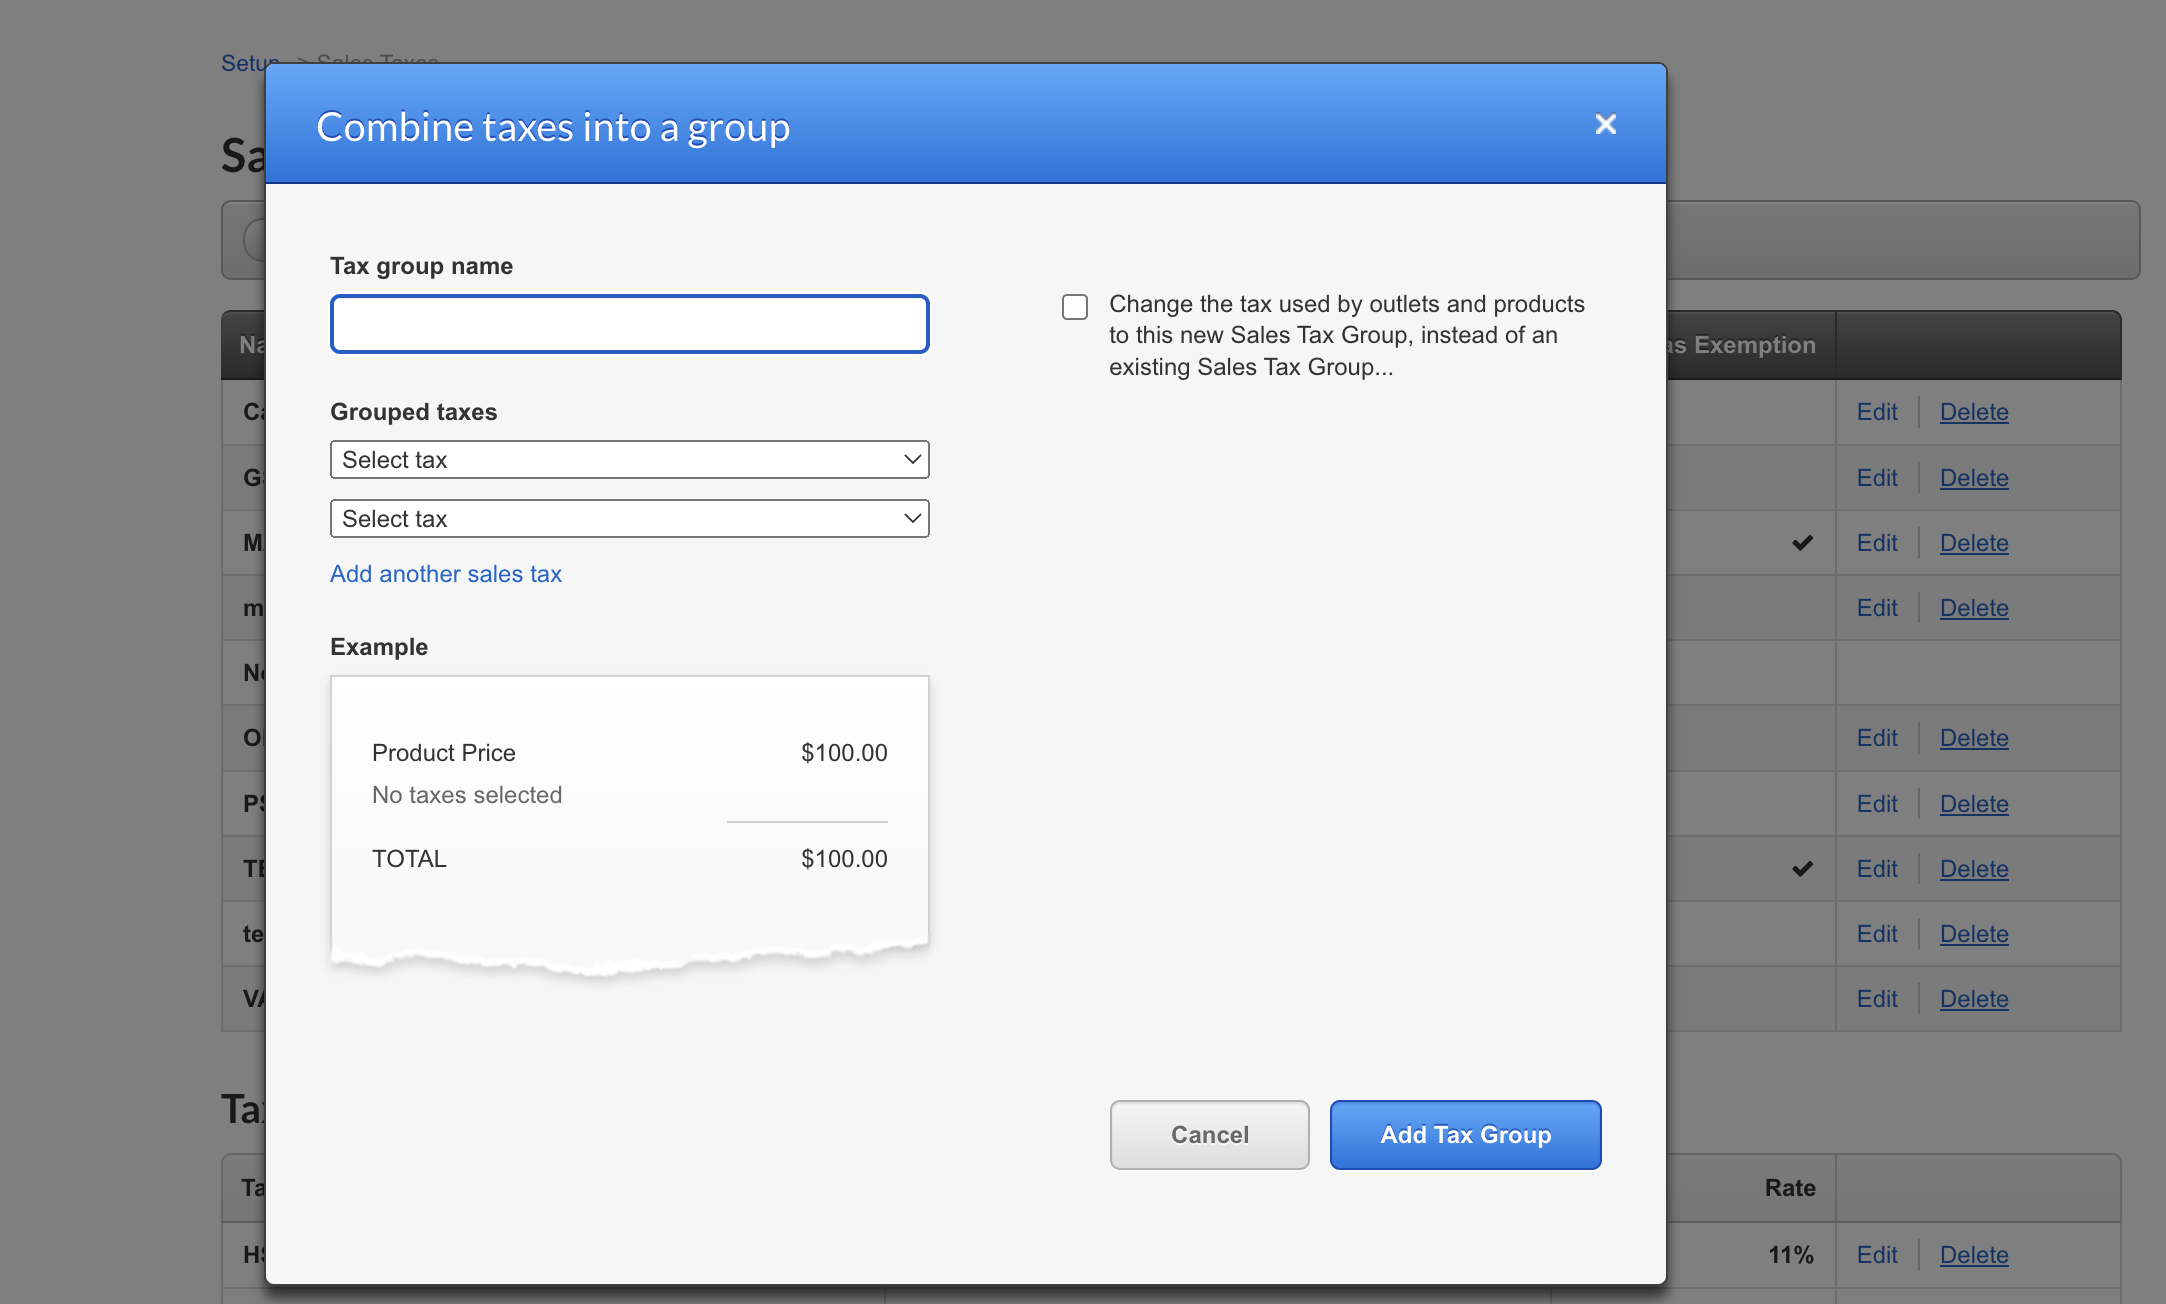Image resolution: width=2166 pixels, height=1304 pixels.
Task: Click Edit next to the 11% rate
Action: [x=1876, y=1255]
